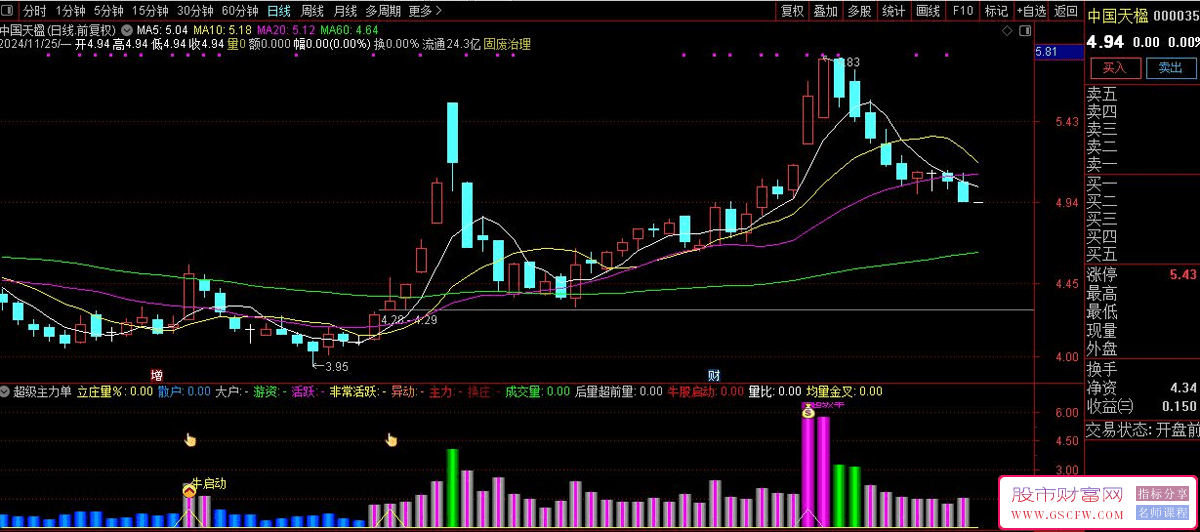Click the 买一 order book row
This screenshot has width=1200, height=532.
click(1142, 185)
